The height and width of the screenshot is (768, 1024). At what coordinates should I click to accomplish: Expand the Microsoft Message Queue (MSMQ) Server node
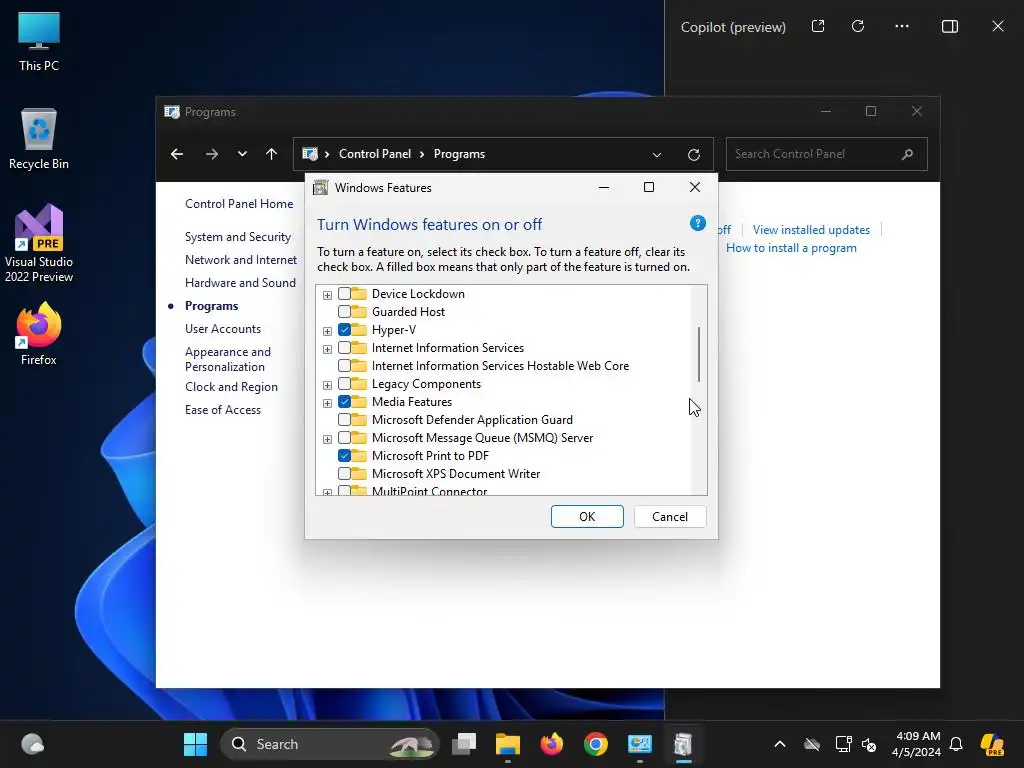[327, 439]
